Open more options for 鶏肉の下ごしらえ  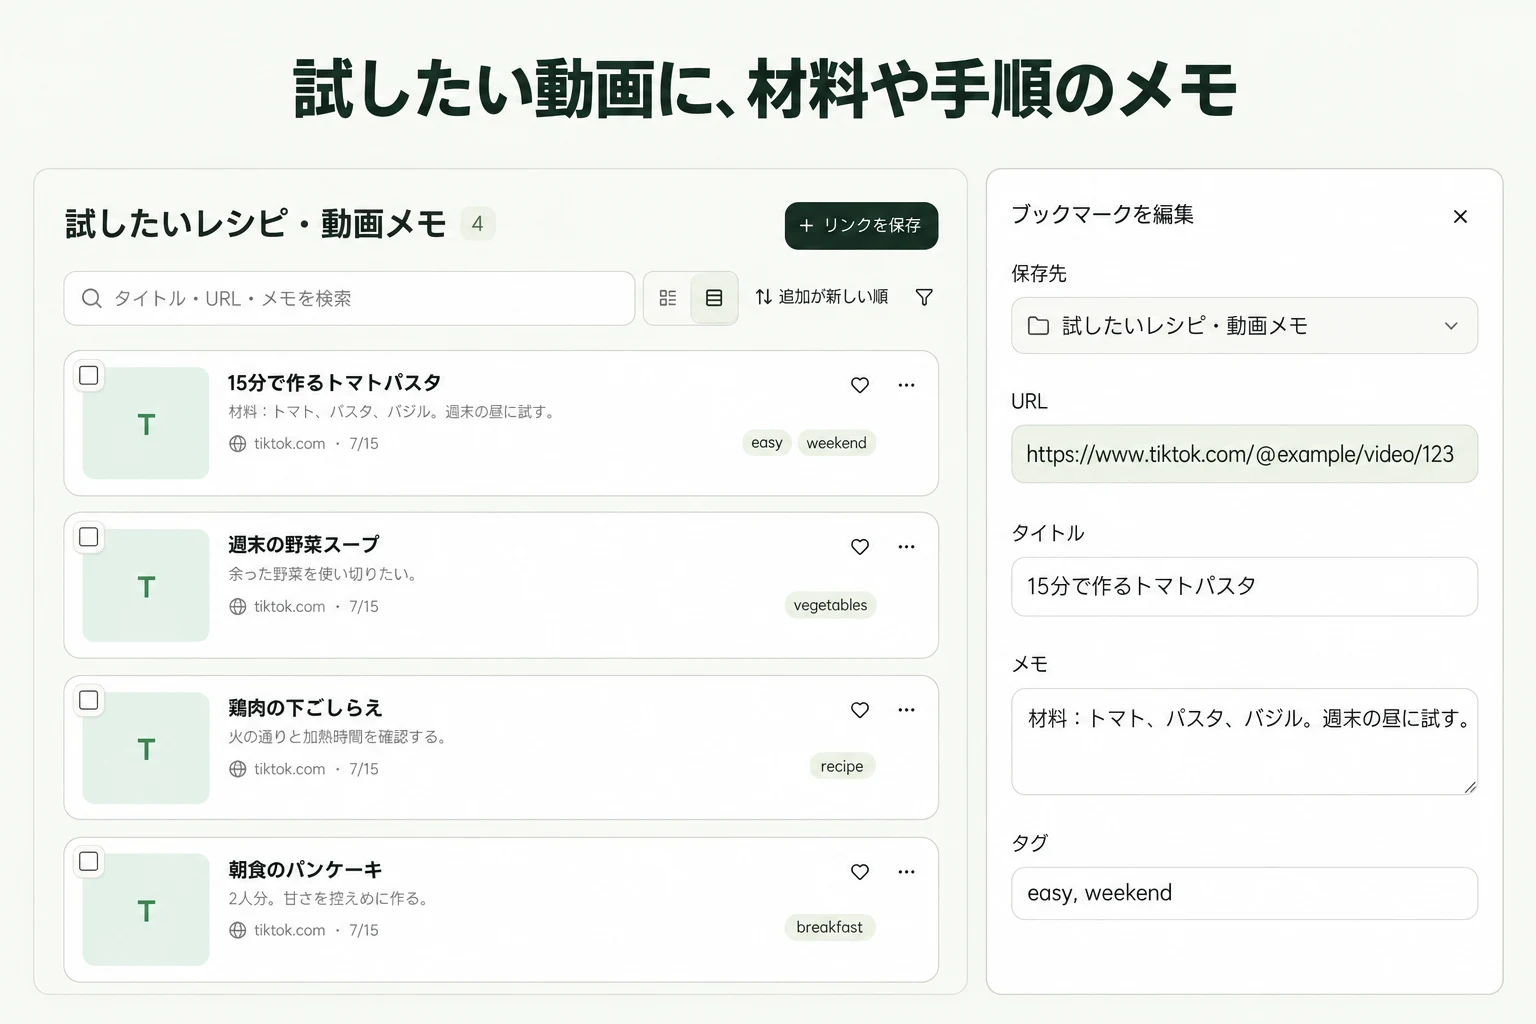906,710
